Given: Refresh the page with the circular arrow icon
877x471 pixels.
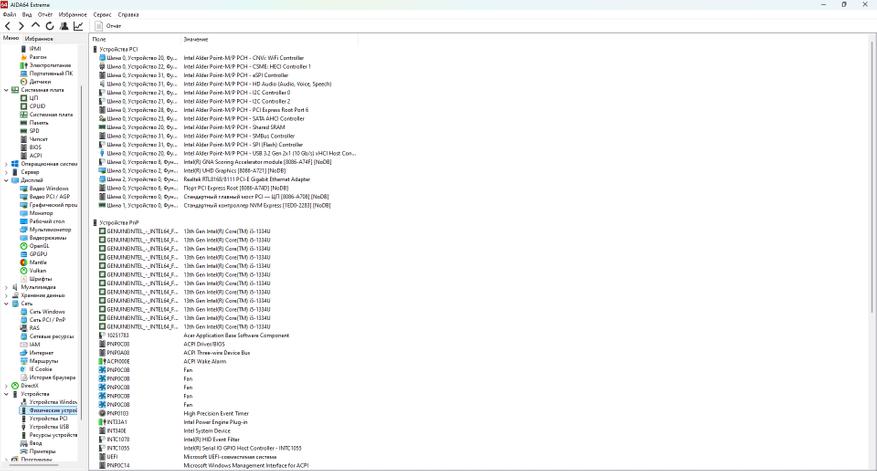Looking at the screenshot, I should click(x=50, y=26).
